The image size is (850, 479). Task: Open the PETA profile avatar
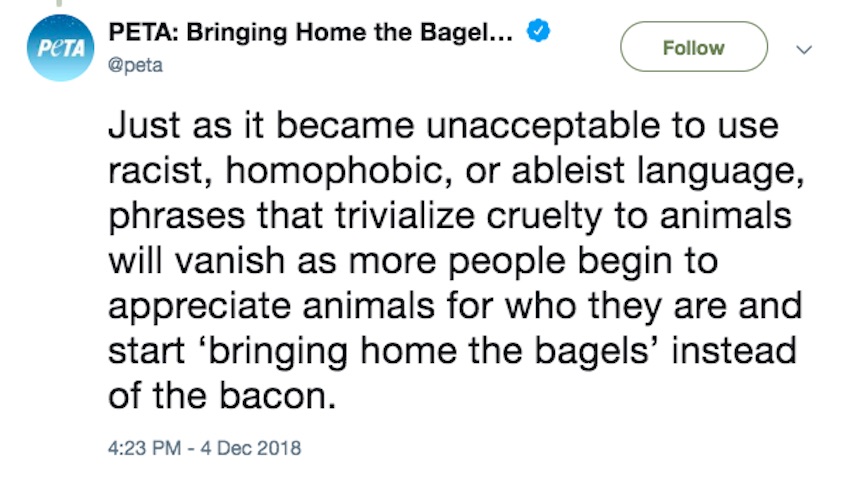pyautogui.click(x=60, y=48)
